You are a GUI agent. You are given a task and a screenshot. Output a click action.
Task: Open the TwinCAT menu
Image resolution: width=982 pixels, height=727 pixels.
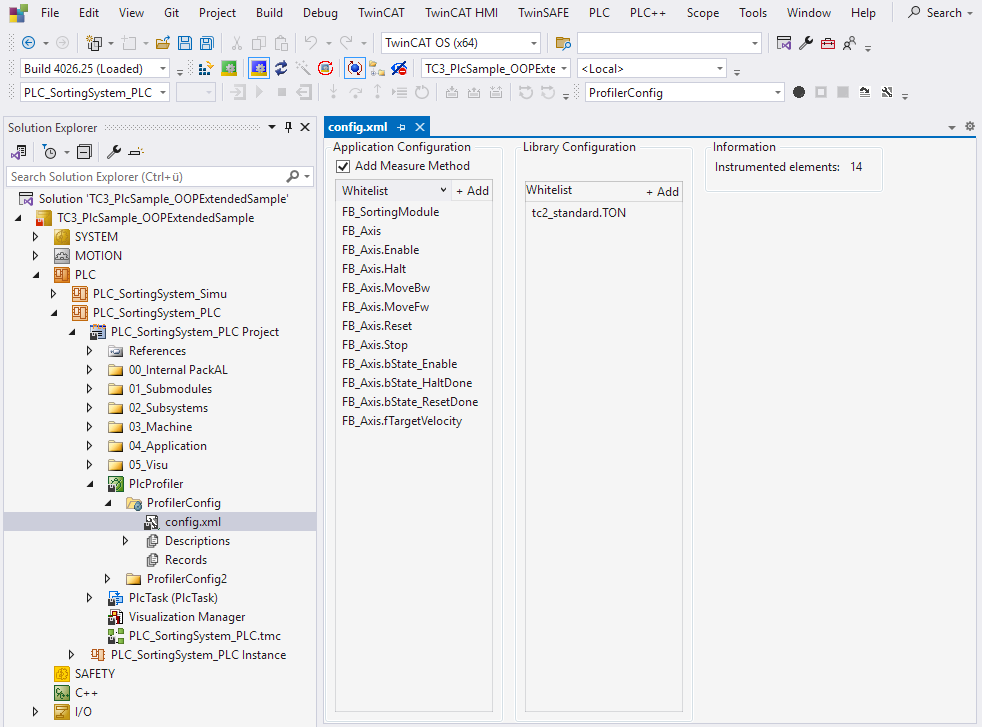click(x=381, y=13)
